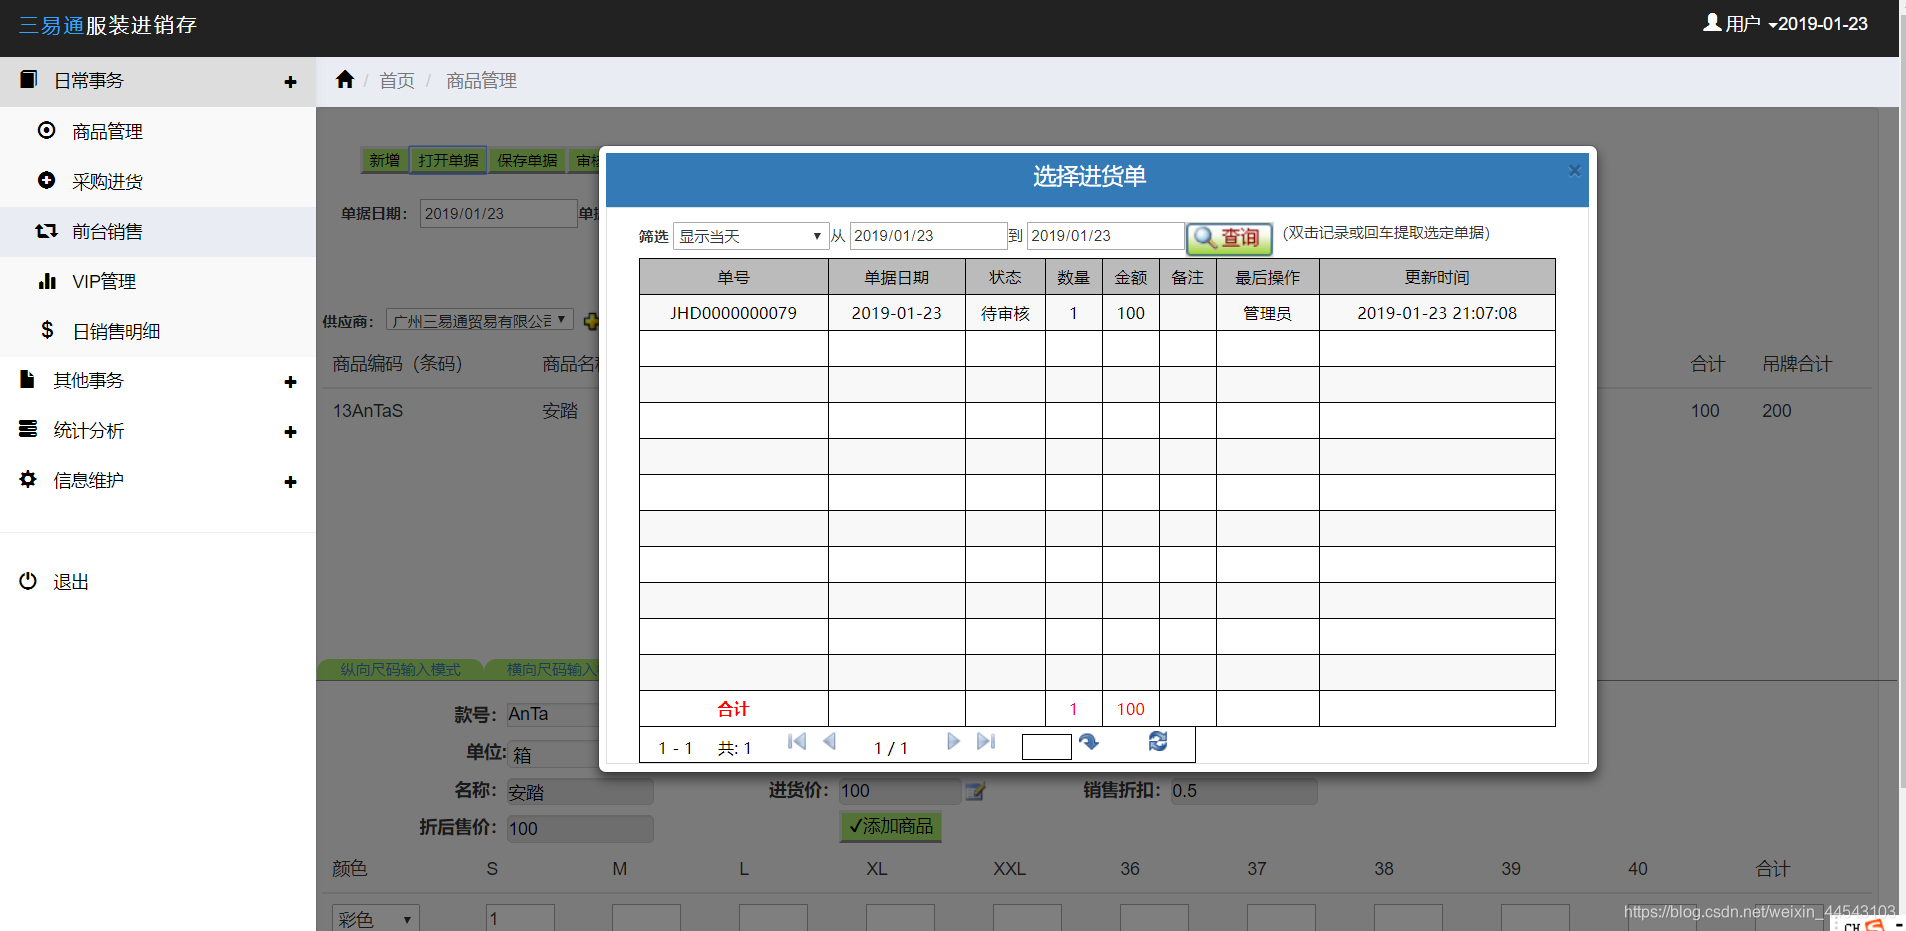Go to last page in pager
The image size is (1906, 931).
pos(986,742)
